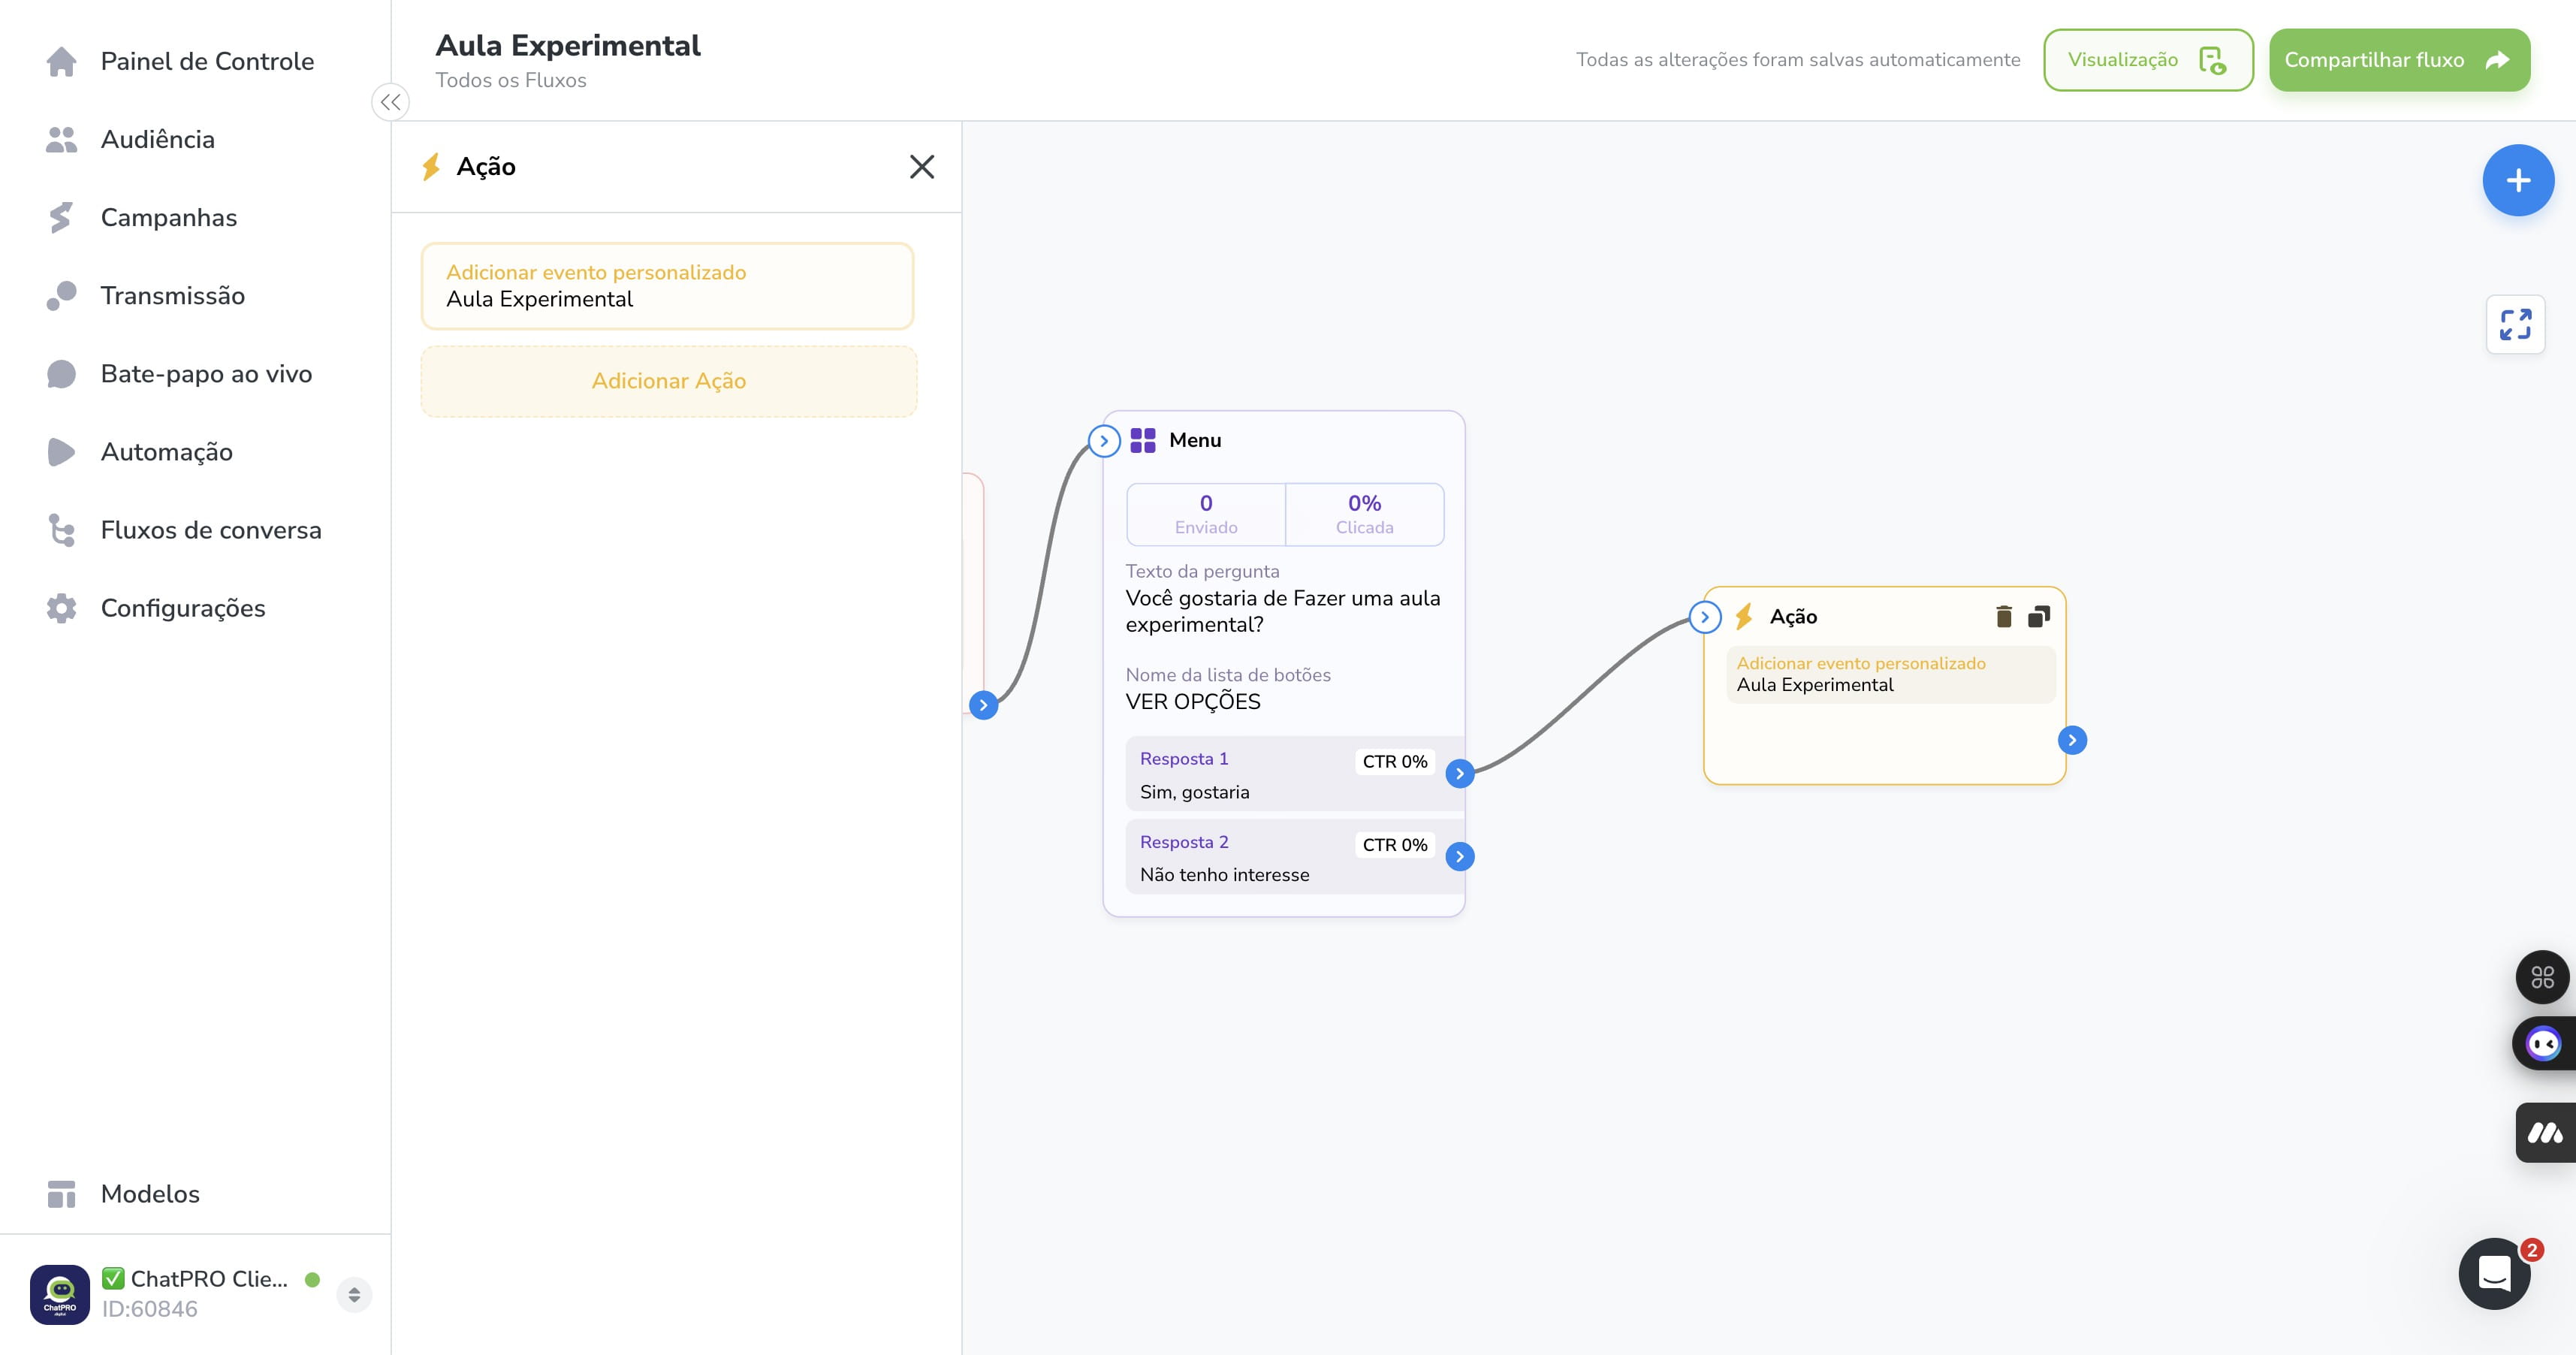Viewport: 2576px width, 1355px height.
Task: Collapse the sidebar with double-chevron button
Action: coord(390,102)
